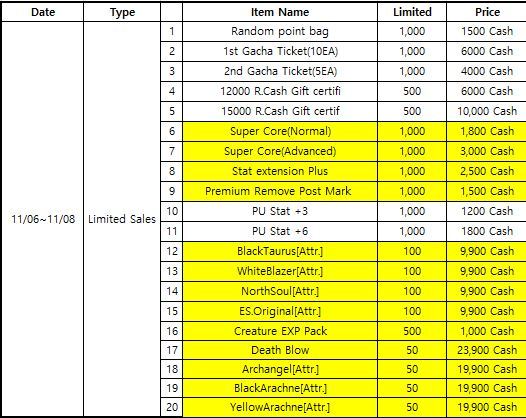The width and height of the screenshot is (526, 418).
Task: Select the Price column header
Action: coord(487,12)
